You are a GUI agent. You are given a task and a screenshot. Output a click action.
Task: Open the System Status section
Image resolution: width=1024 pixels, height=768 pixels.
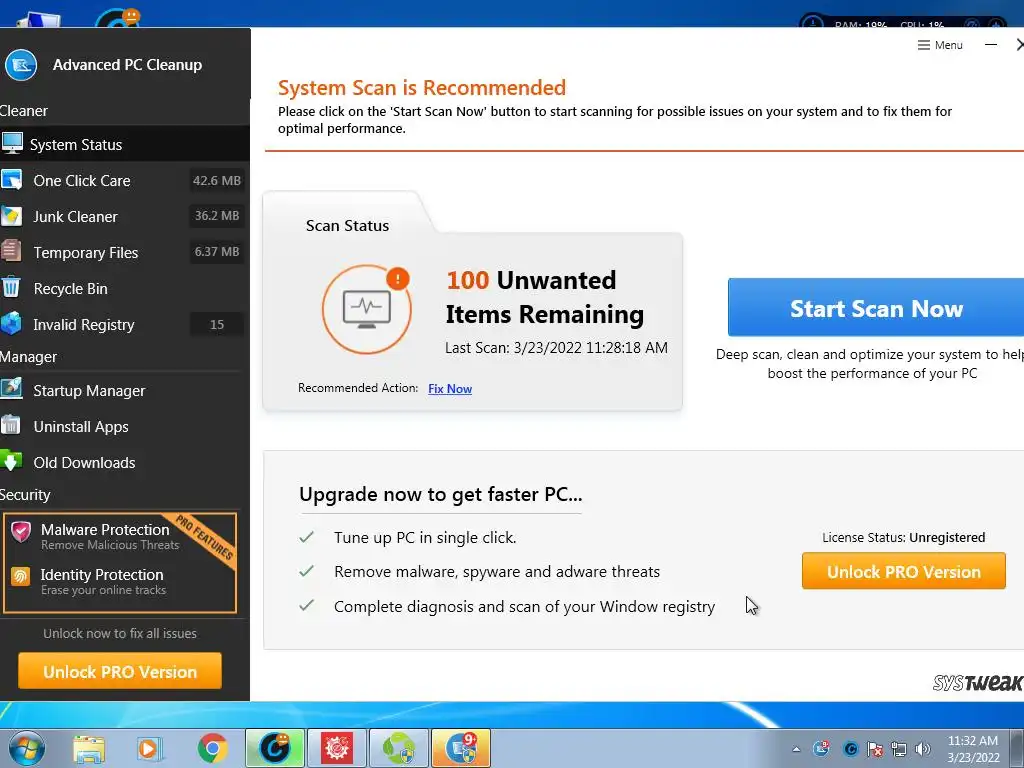click(125, 144)
